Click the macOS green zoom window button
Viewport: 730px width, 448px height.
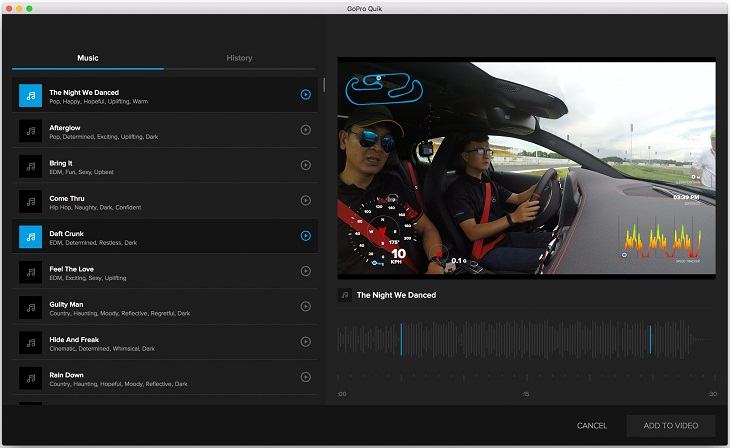pyautogui.click(x=29, y=8)
